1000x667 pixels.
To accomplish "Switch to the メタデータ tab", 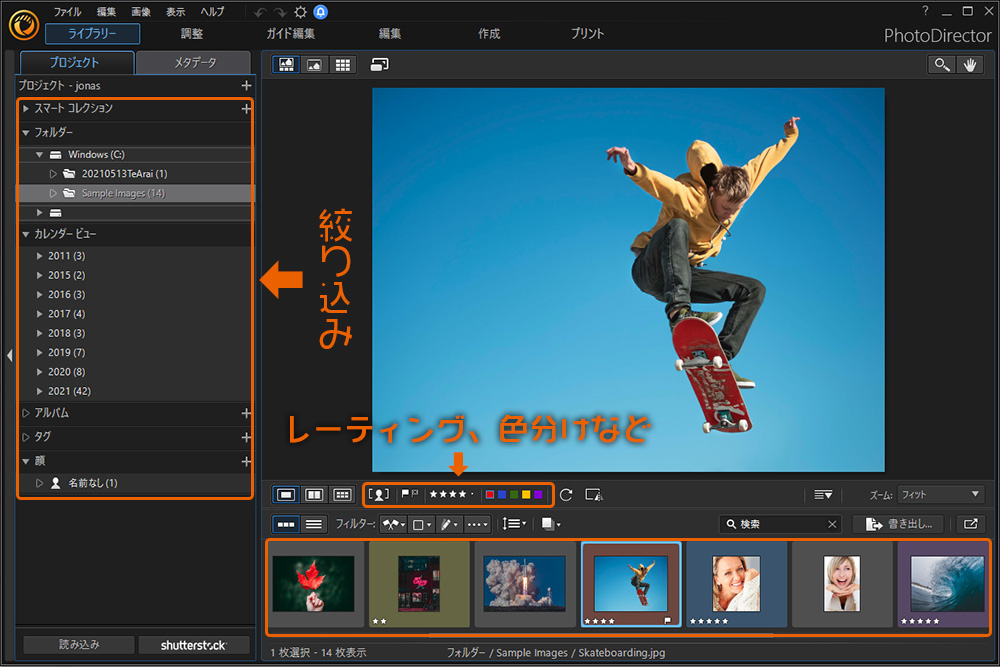I will tap(194, 62).
